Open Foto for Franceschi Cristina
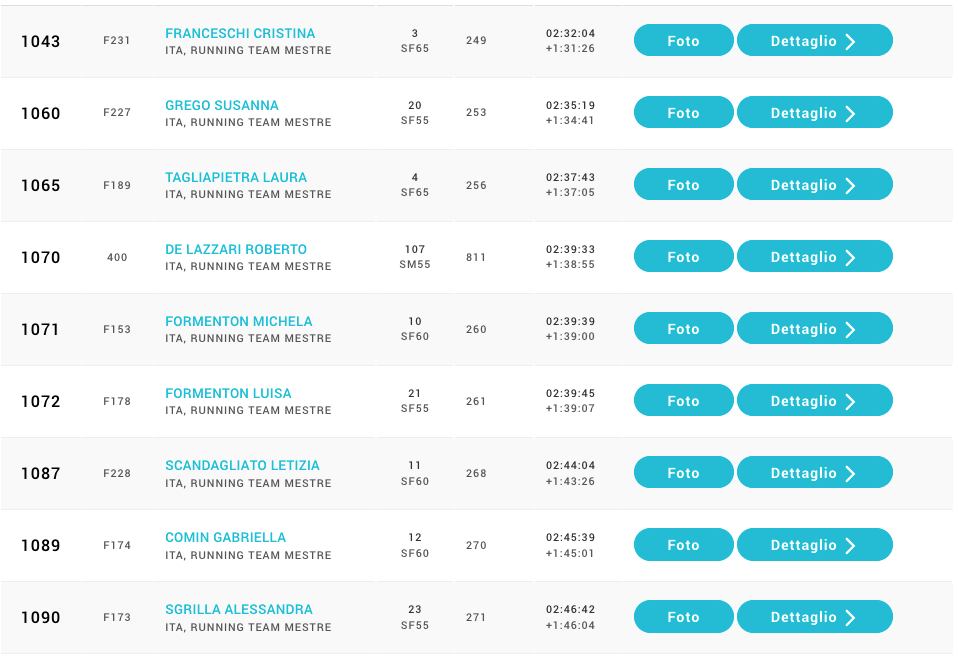958x658 pixels. tap(683, 41)
